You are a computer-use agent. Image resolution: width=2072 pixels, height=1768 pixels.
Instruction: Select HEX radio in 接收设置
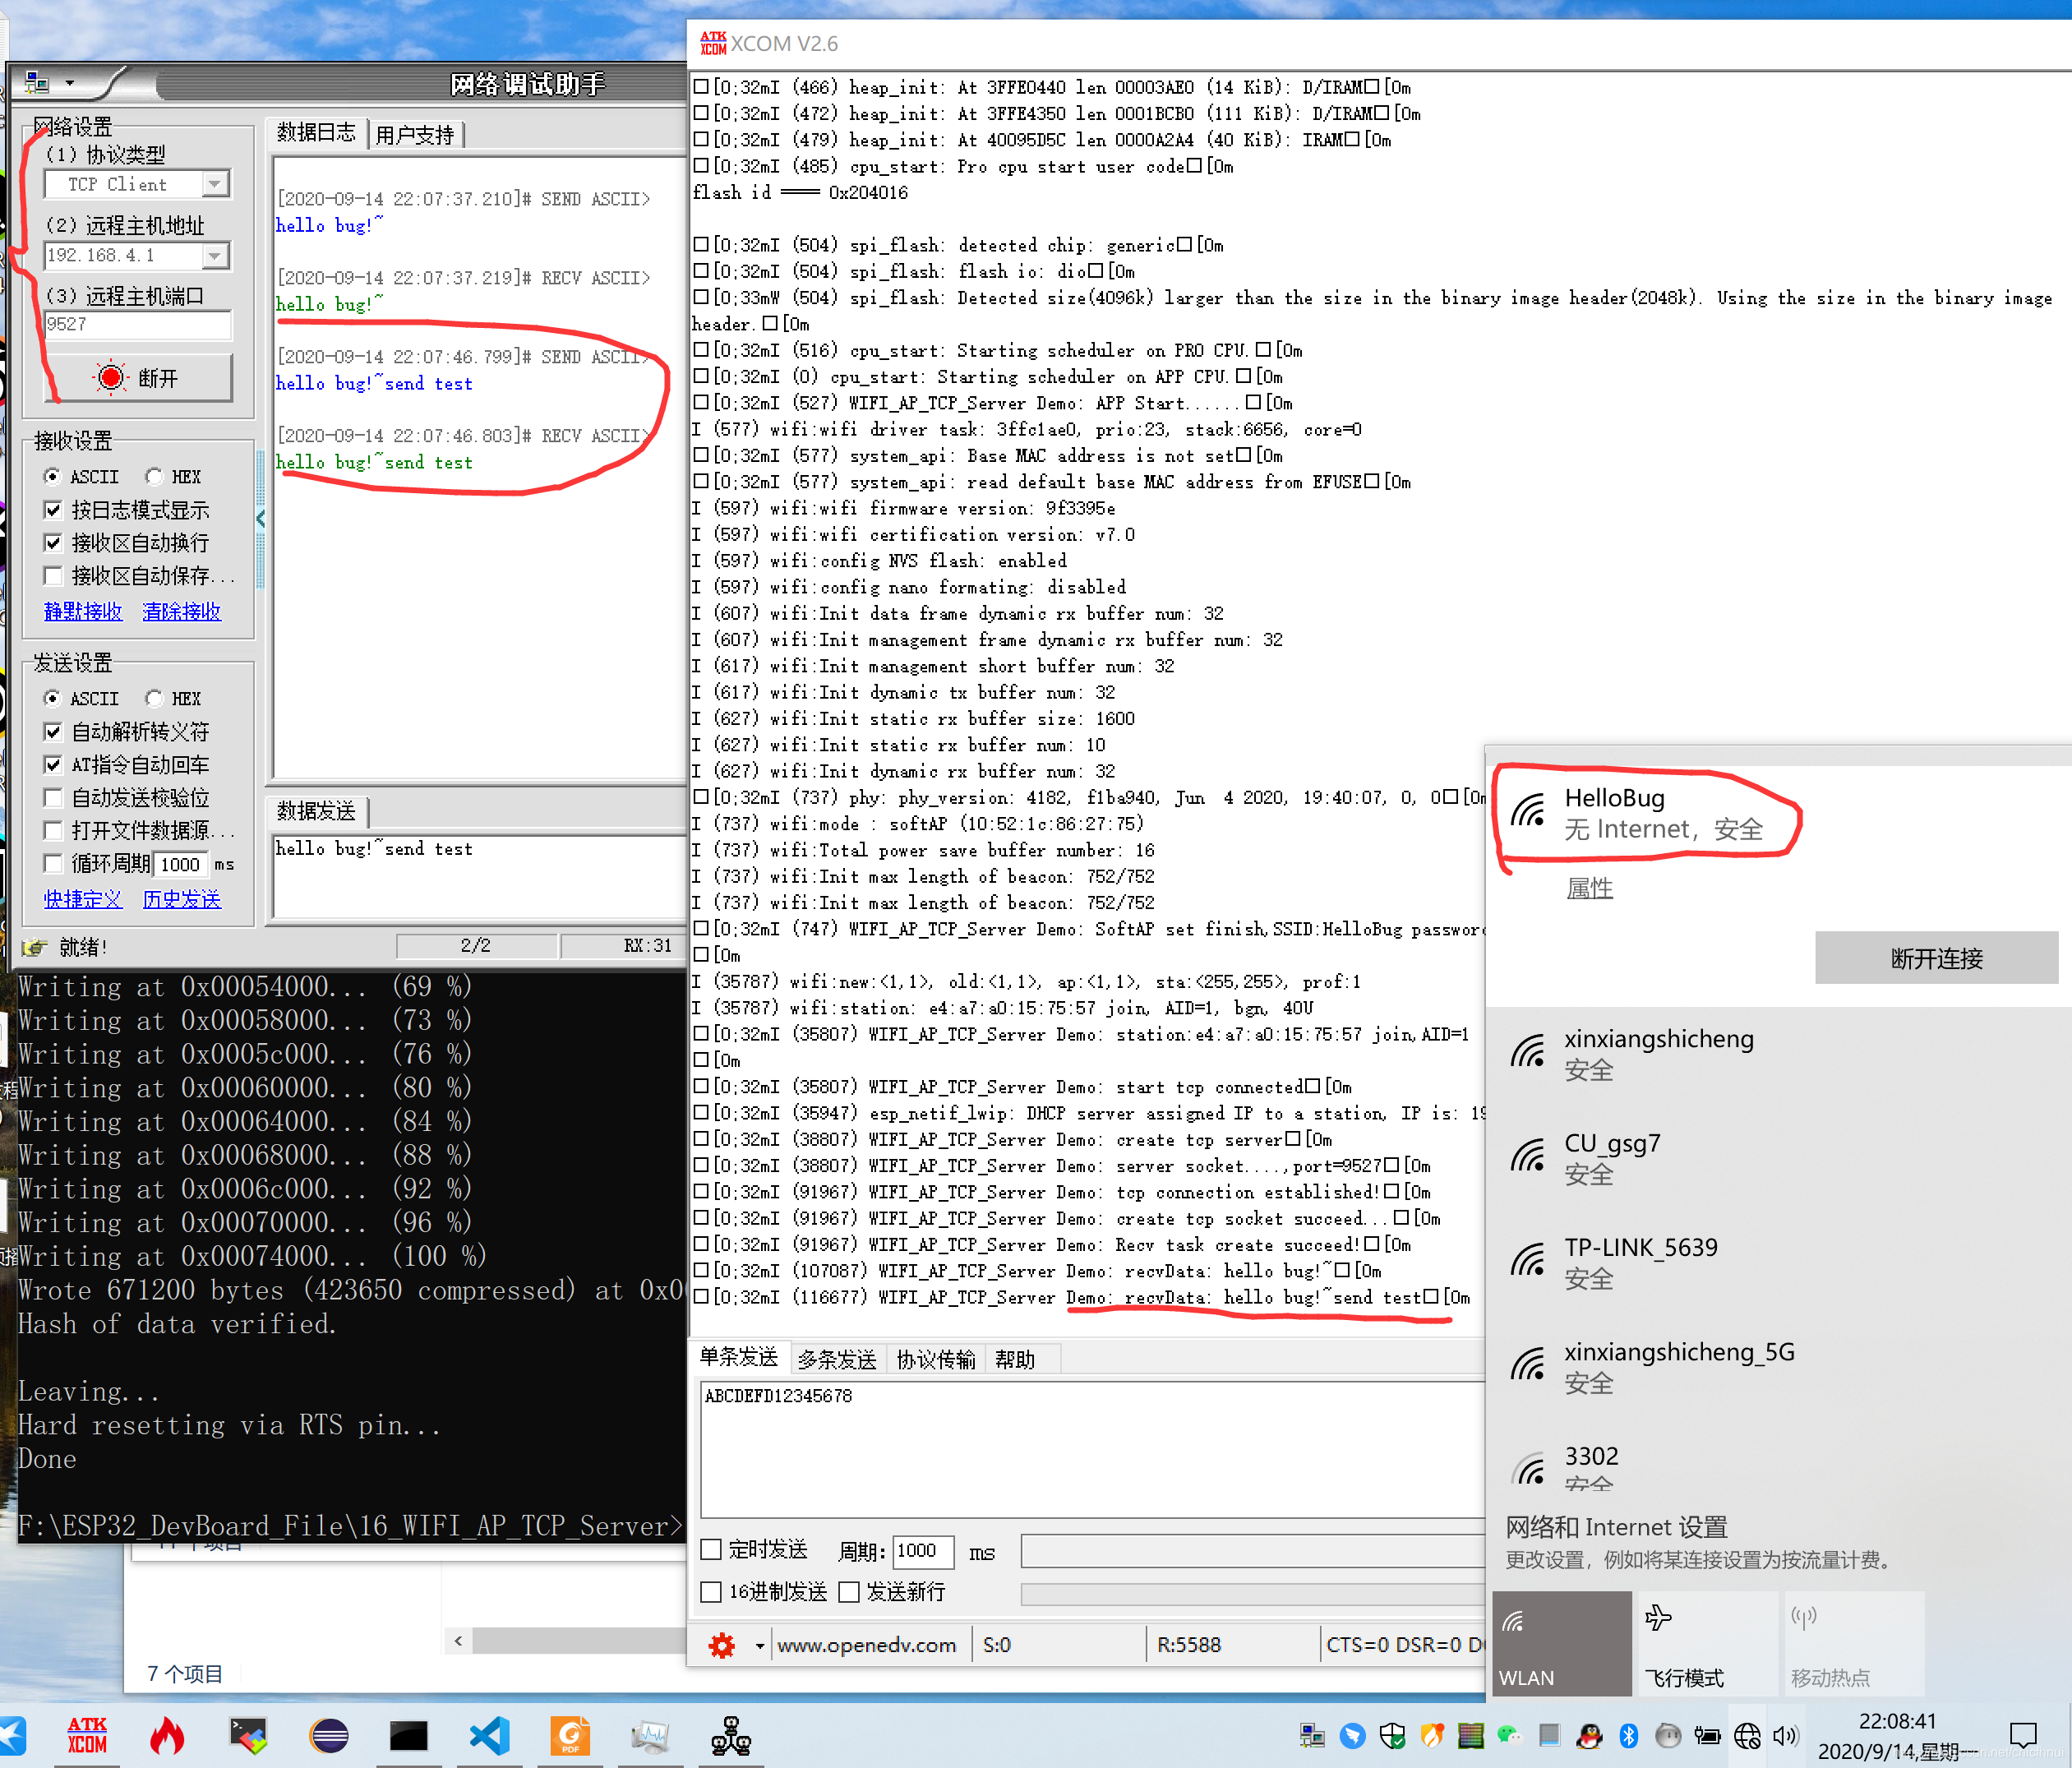[154, 476]
